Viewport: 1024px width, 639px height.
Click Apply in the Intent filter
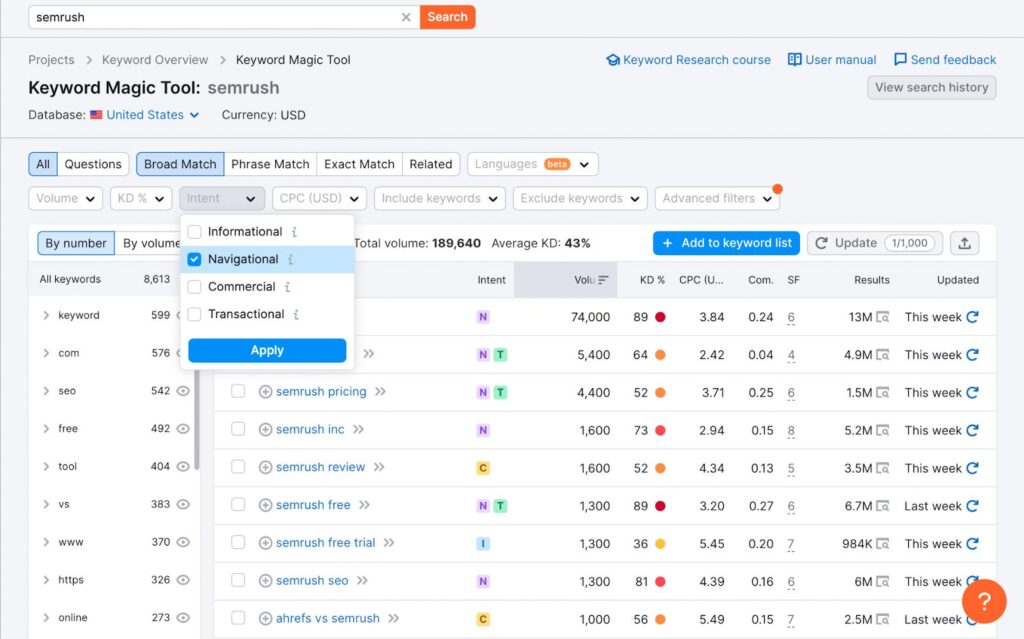click(266, 351)
